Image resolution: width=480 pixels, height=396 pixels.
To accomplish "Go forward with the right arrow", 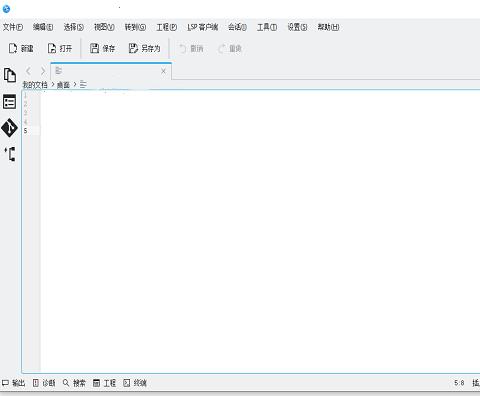I will (x=43, y=71).
